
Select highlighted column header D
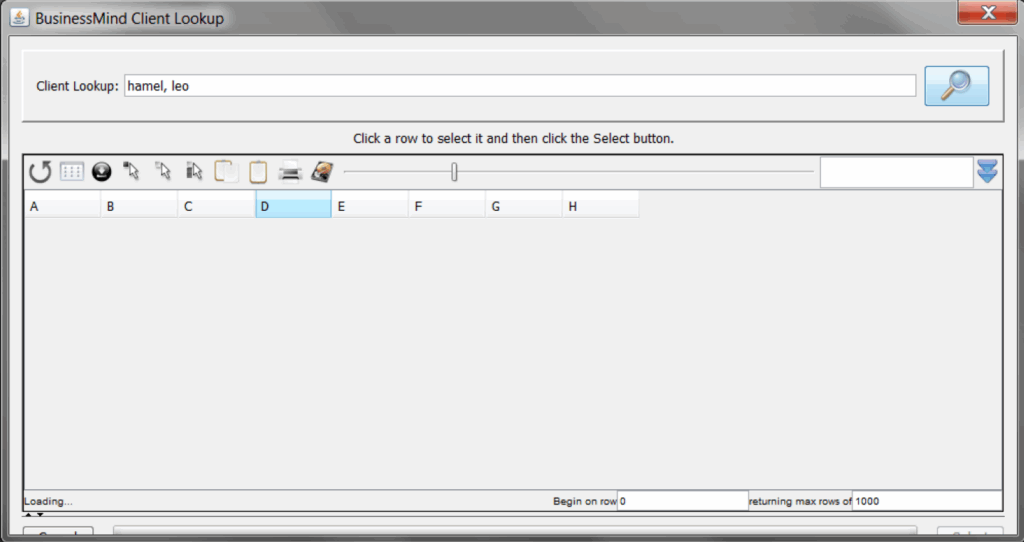293,206
